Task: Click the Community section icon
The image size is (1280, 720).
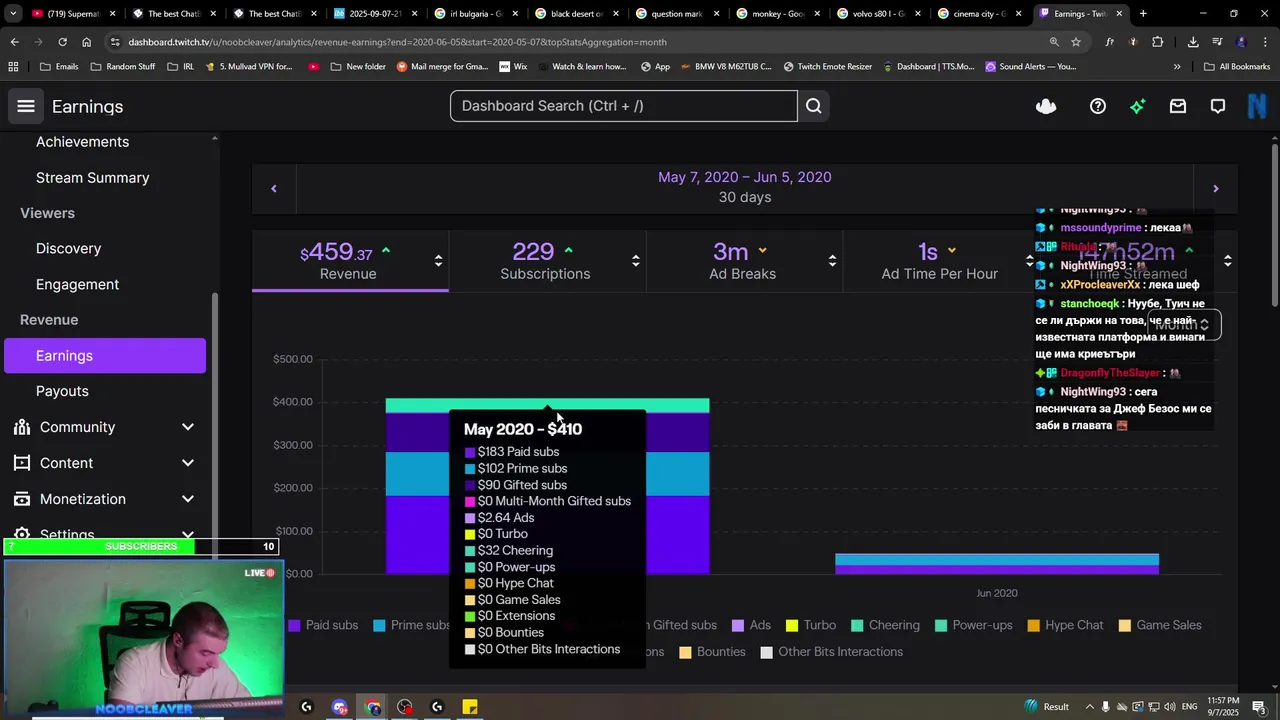Action: click(22, 427)
